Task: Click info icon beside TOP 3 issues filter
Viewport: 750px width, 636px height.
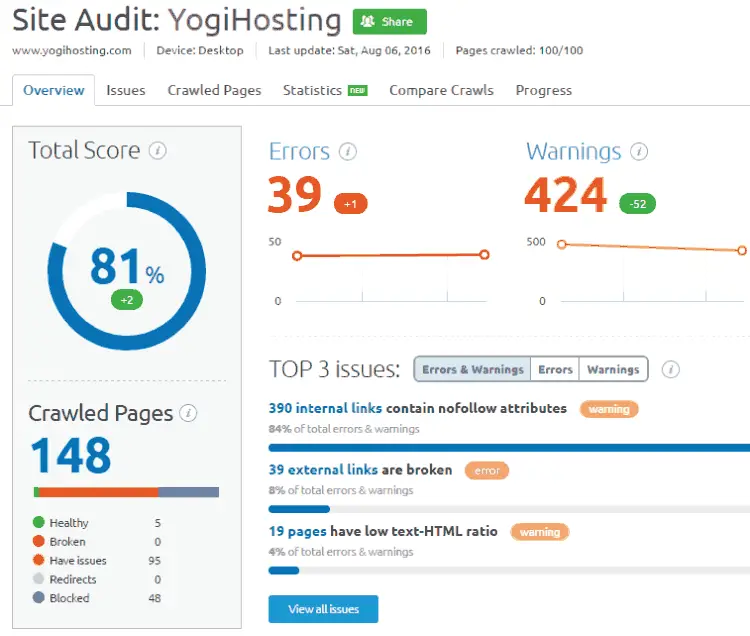Action: pyautogui.click(x=671, y=369)
